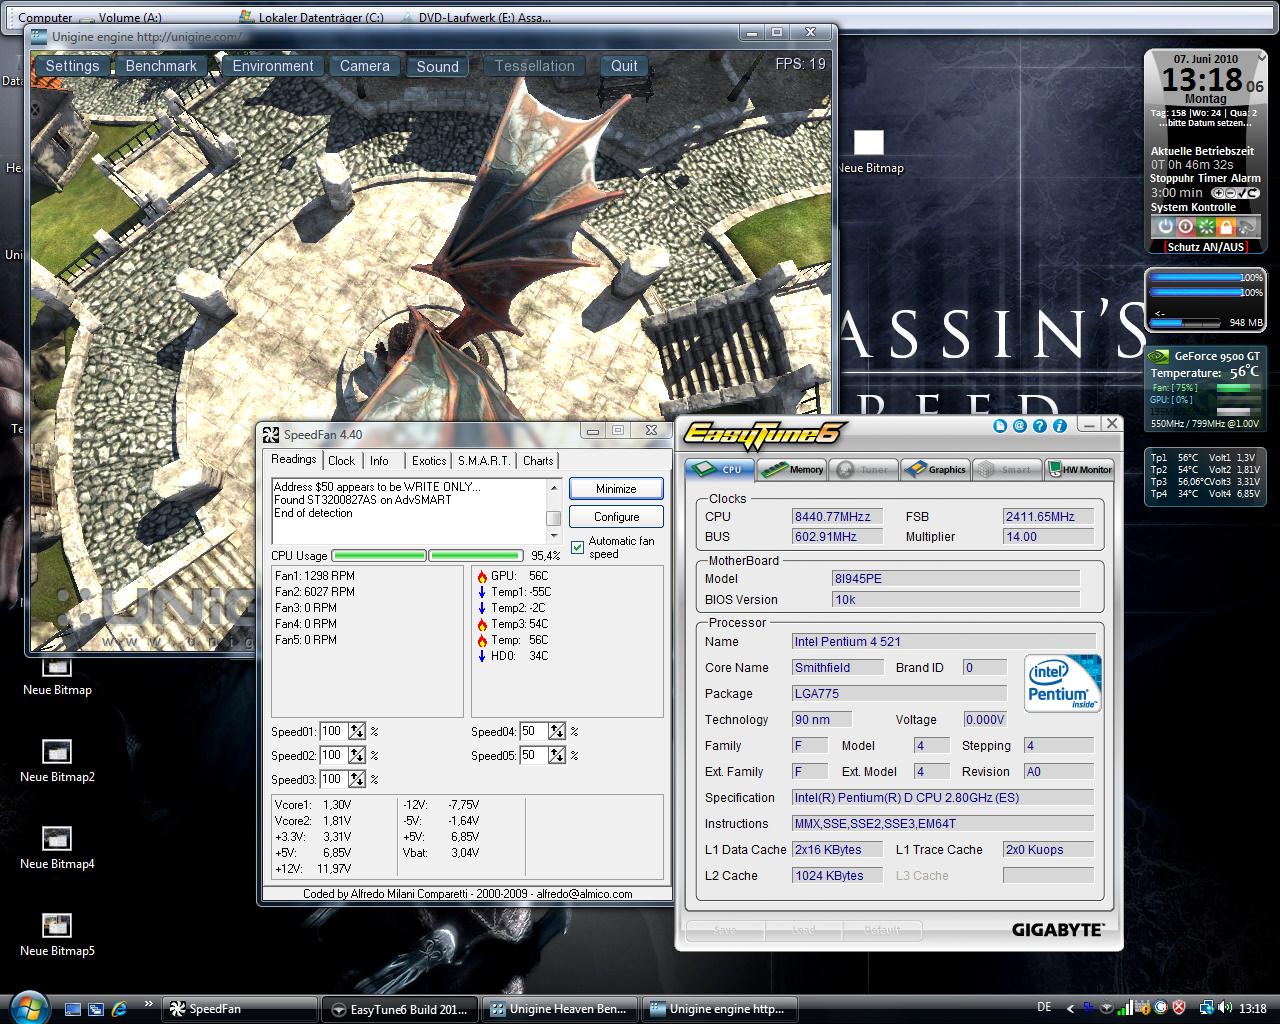Image resolution: width=1280 pixels, height=1024 pixels.
Task: Click the Benchmark button in Unigine
Action: [x=161, y=66]
